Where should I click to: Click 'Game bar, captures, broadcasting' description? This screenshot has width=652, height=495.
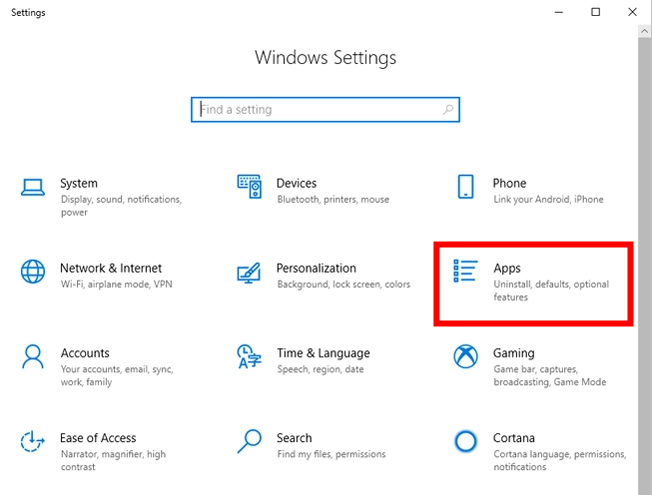pyautogui.click(x=550, y=376)
